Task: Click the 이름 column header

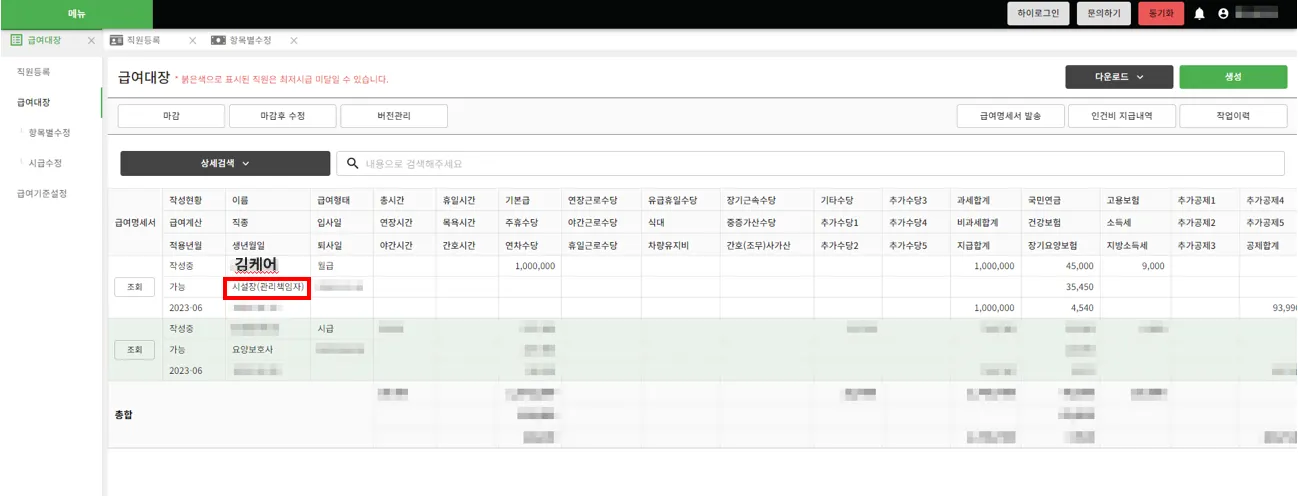Action: 240,200
